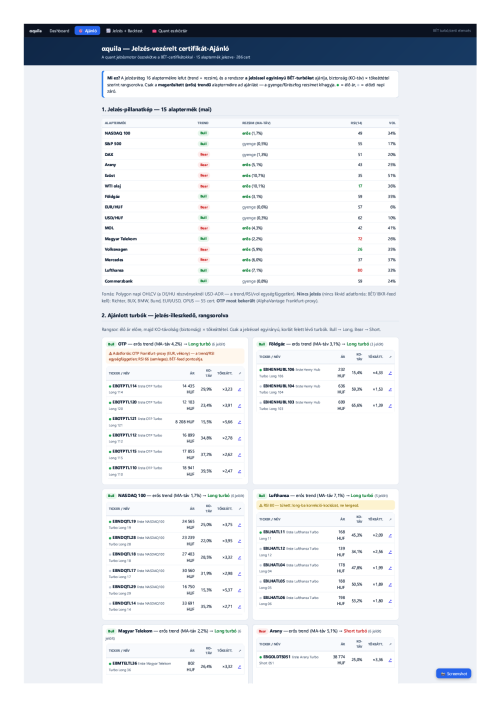
Task: Click the EBOTPTL120 ticker name
Action: pyautogui.click(x=124, y=402)
